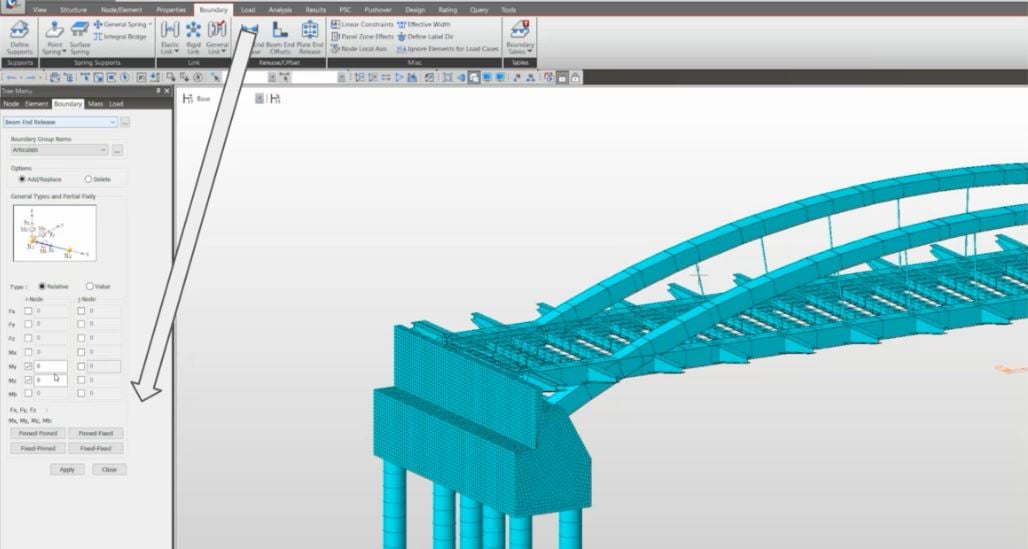This screenshot has height=549, width=1028.
Task: Click the General Link icon
Action: click(x=217, y=30)
